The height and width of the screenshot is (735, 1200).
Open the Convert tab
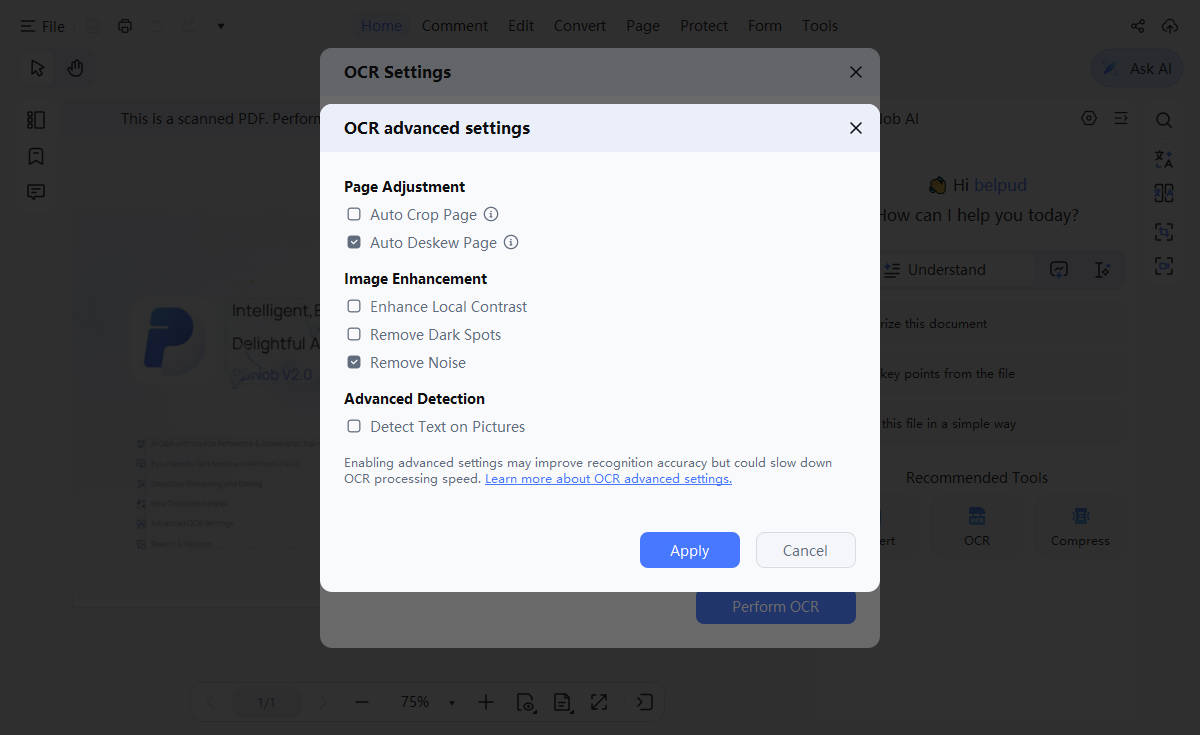pyautogui.click(x=580, y=26)
